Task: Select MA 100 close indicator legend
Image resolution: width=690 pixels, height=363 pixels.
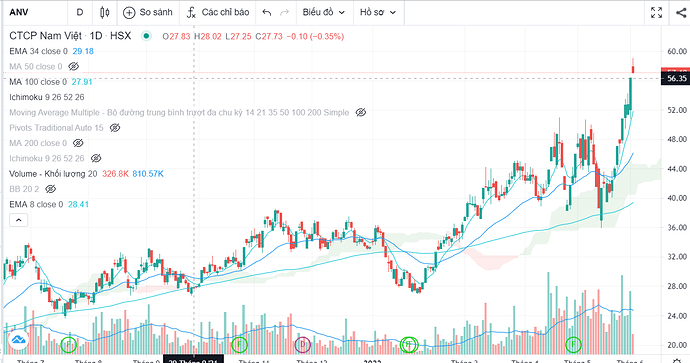Action: (38, 82)
